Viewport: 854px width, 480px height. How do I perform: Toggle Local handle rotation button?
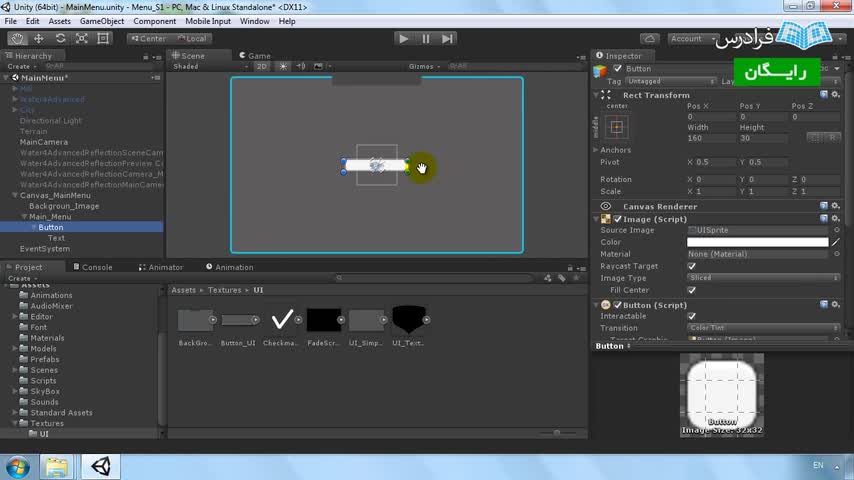pos(192,39)
